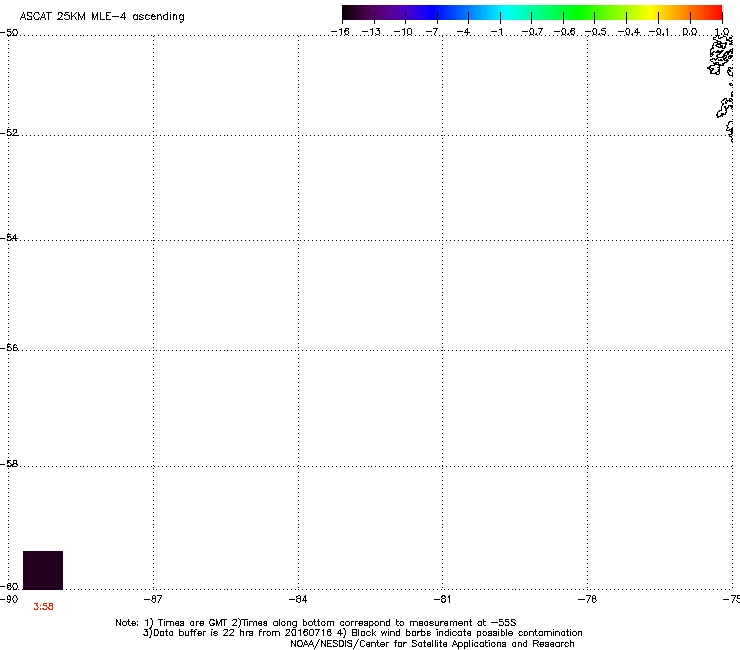Click the -78 longitude label
Viewport: 740px width, 650px height.
tap(587, 599)
